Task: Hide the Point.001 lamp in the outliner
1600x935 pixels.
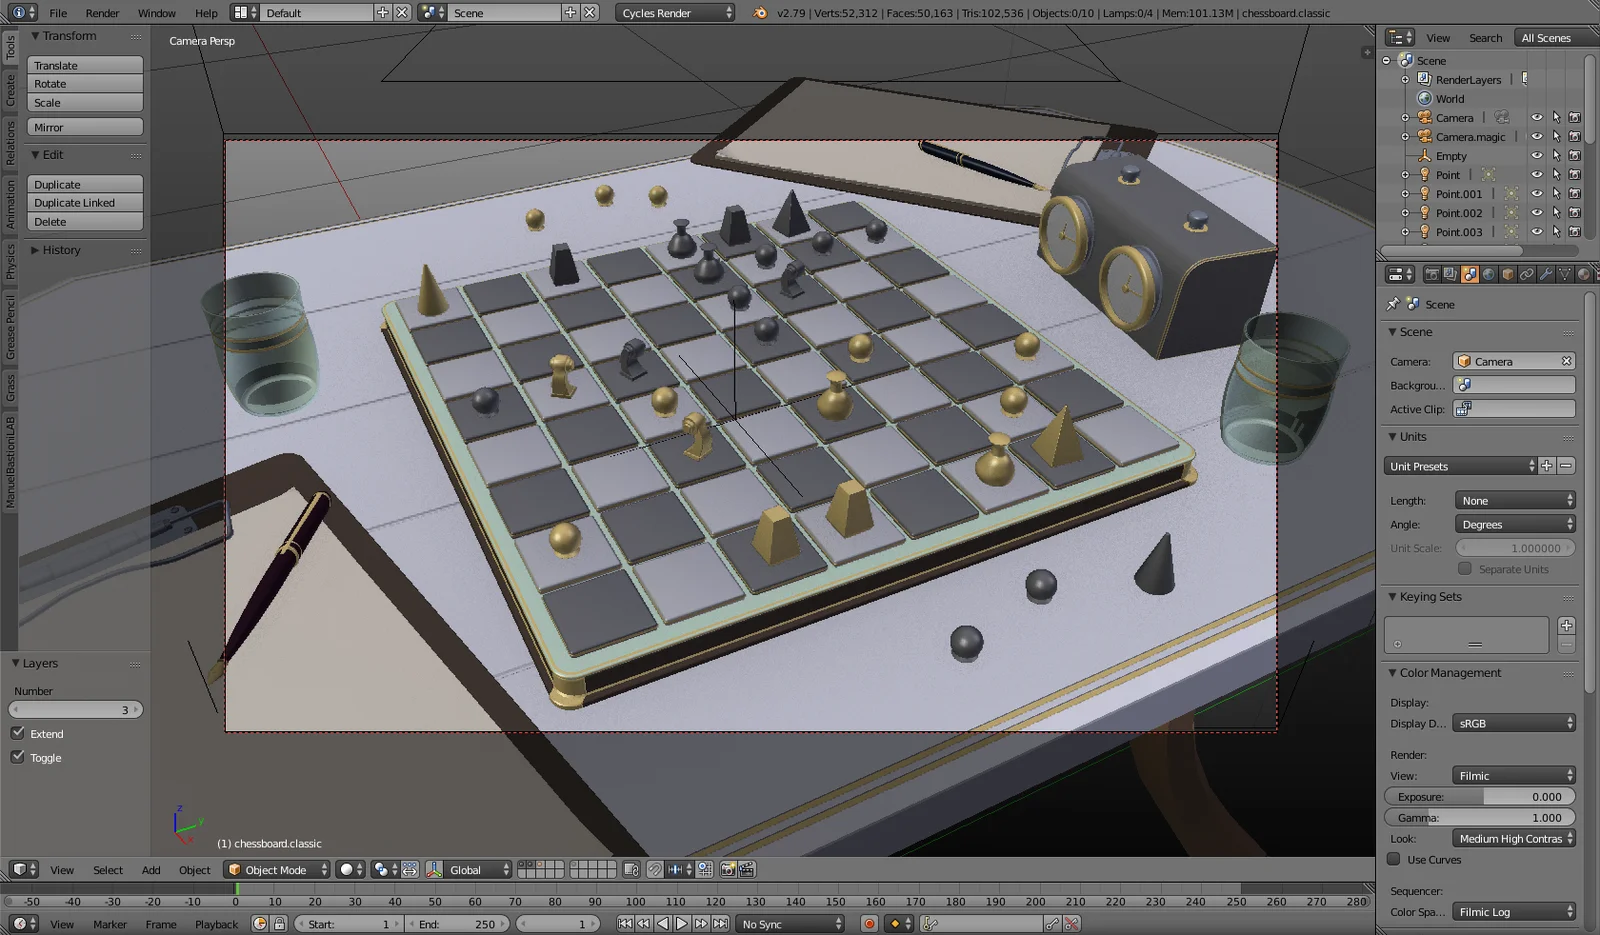Action: 1538,193
